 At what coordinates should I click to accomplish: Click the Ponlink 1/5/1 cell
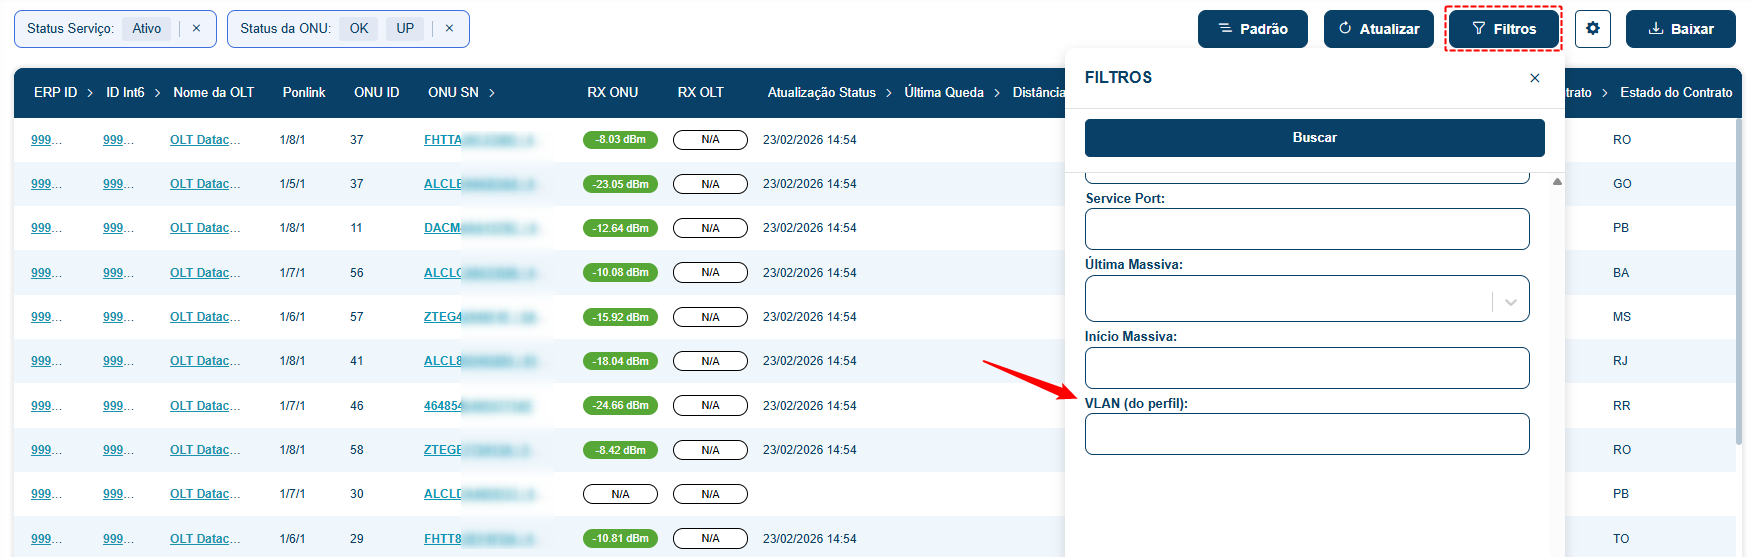292,184
